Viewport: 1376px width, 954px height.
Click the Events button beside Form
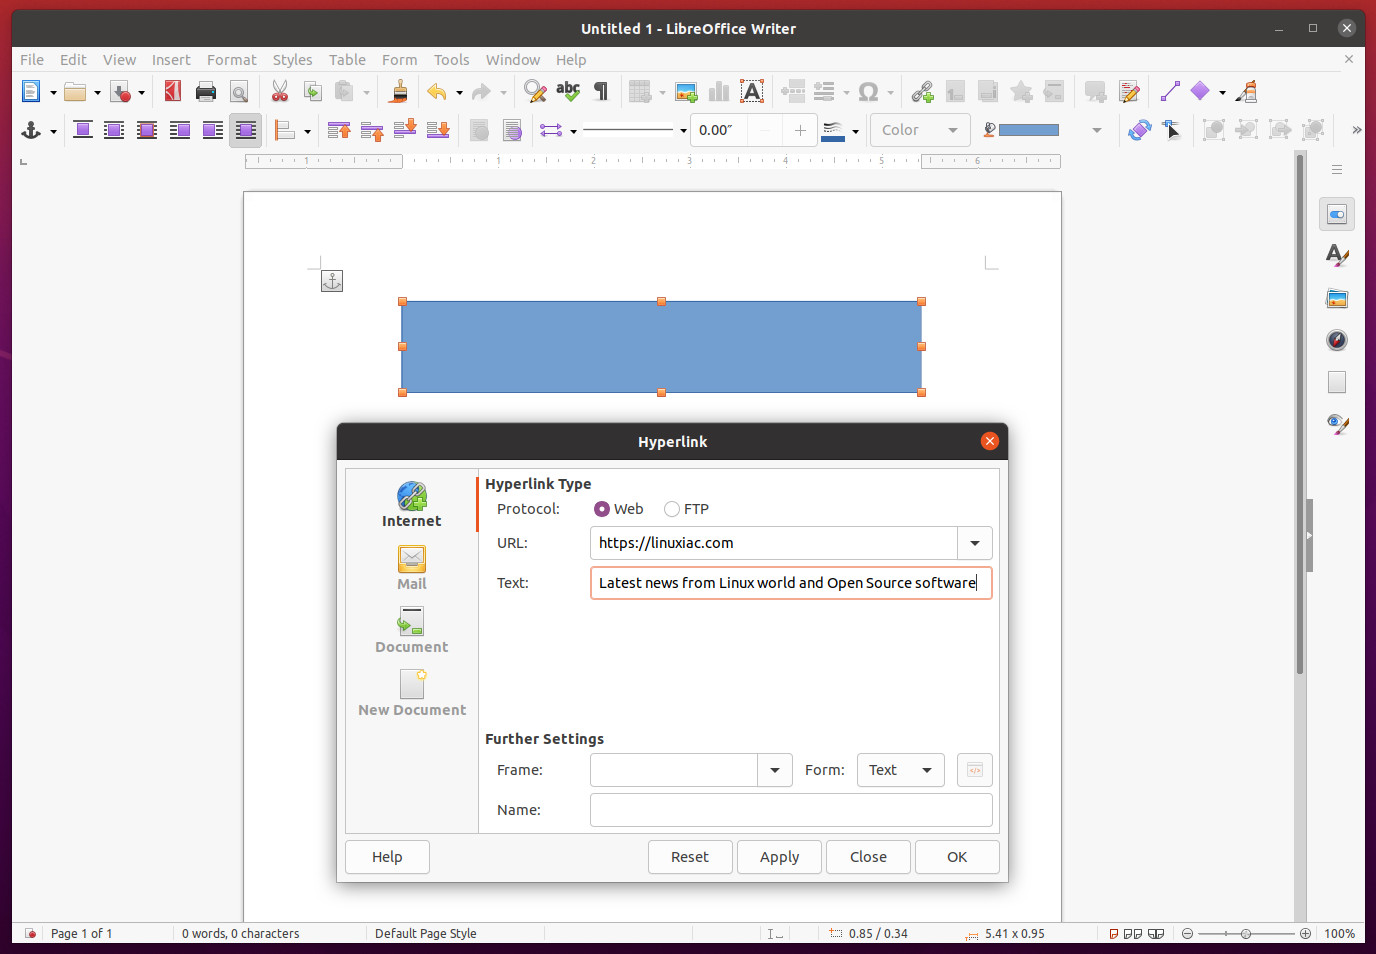point(975,770)
